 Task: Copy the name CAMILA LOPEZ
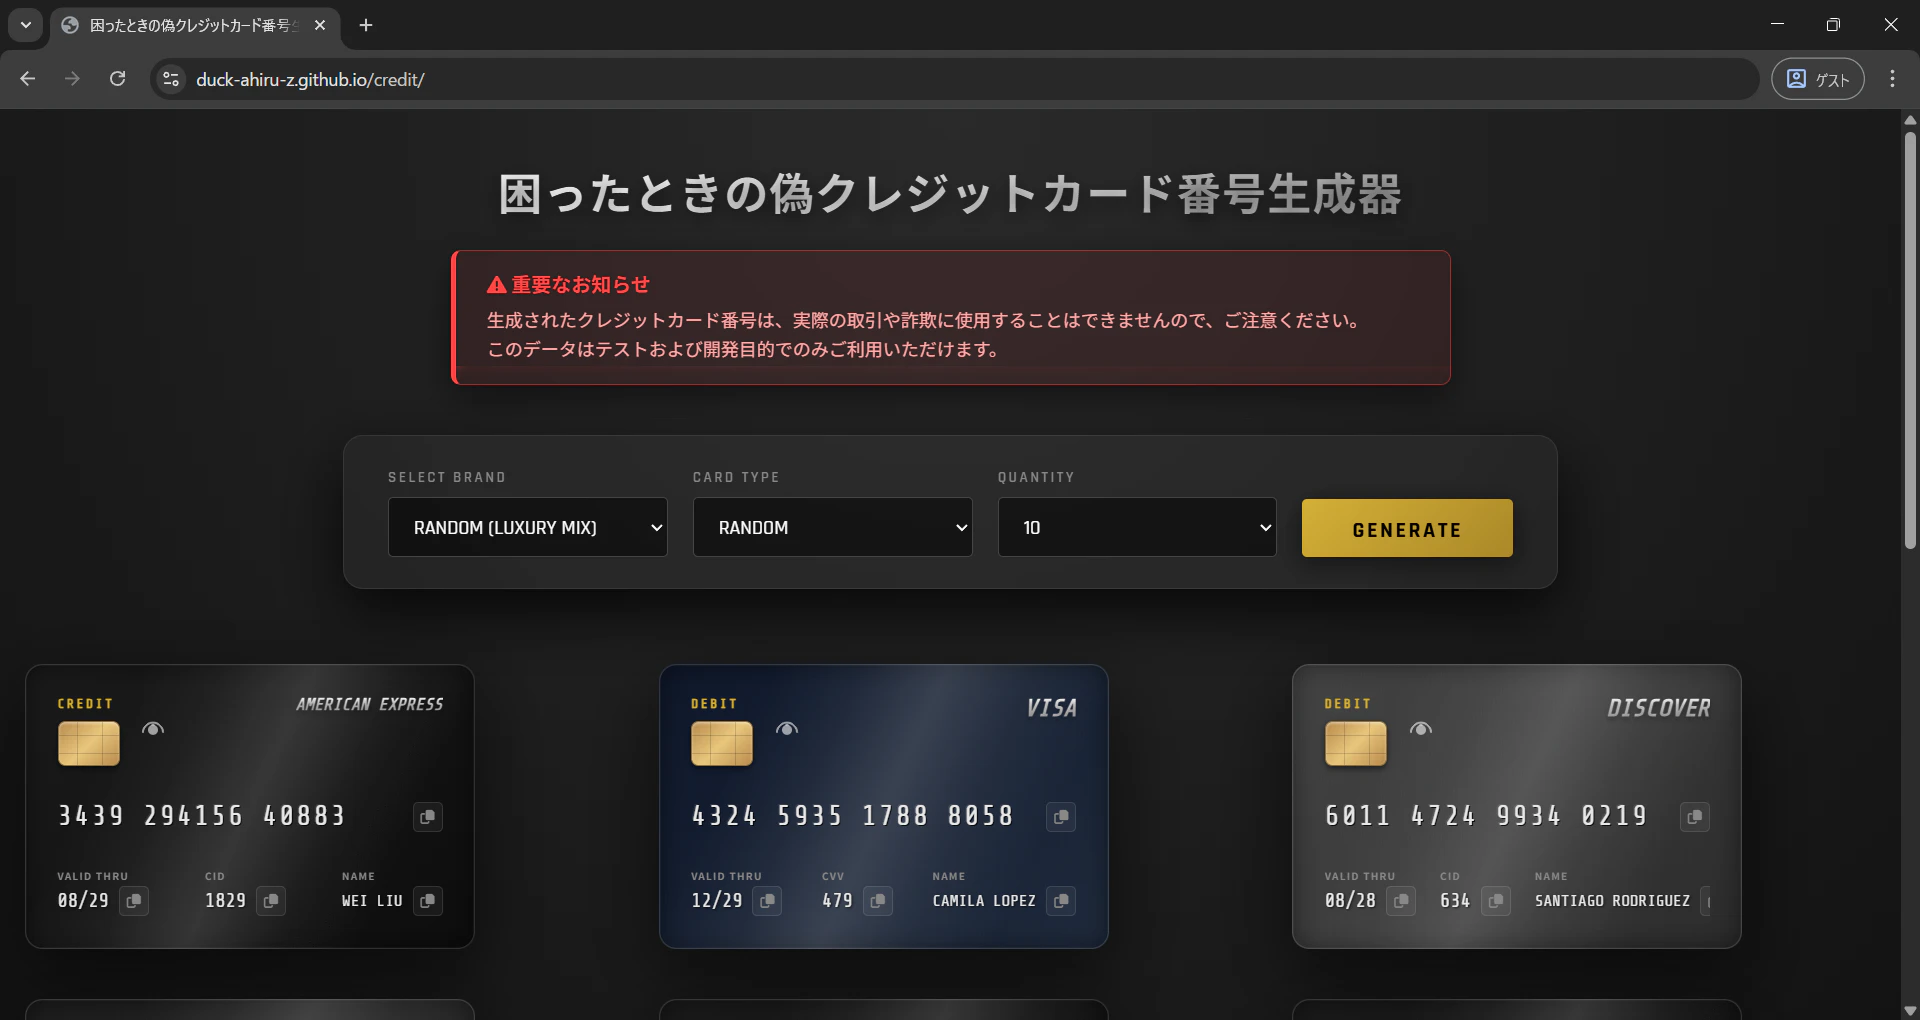(x=1061, y=901)
